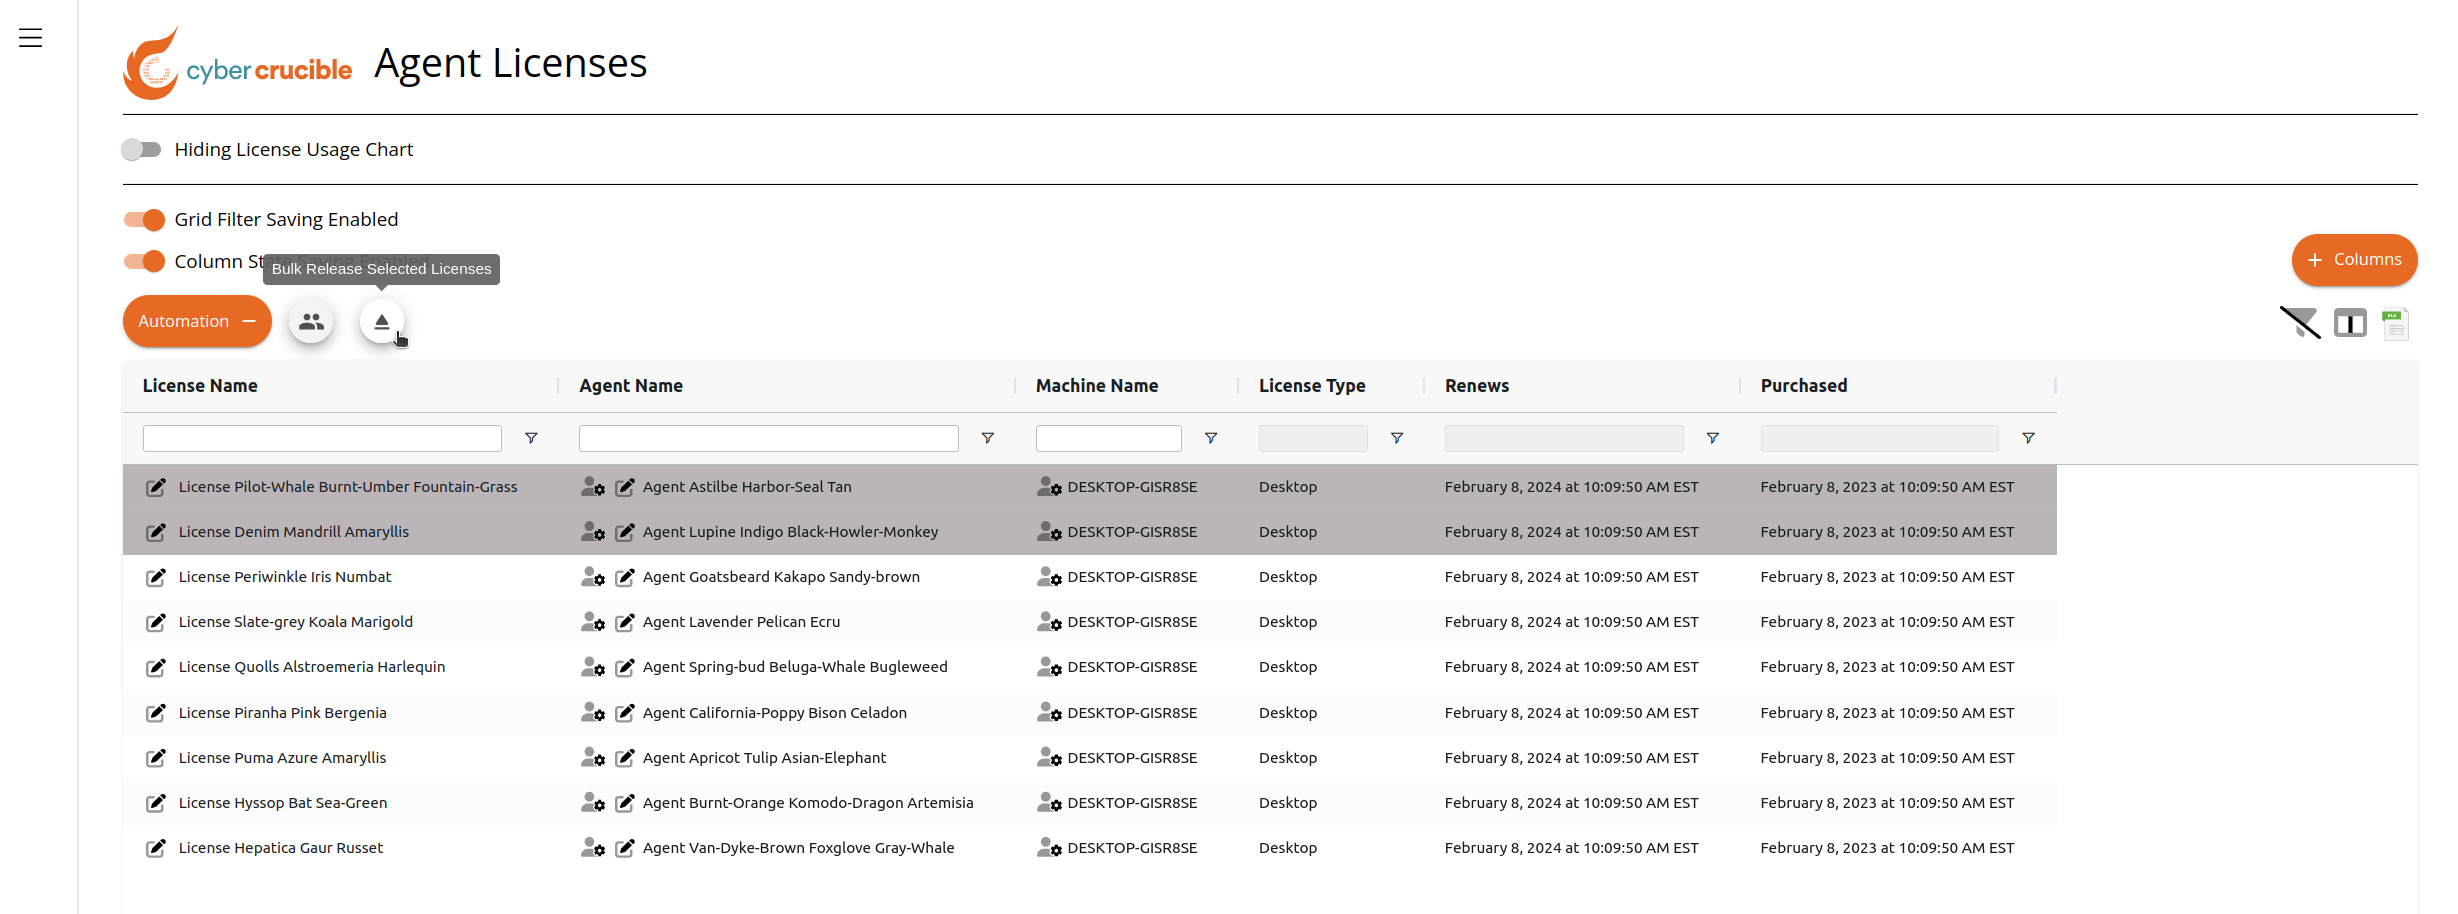
Task: Toggle the License Usage Chart switch
Action: click(141, 149)
